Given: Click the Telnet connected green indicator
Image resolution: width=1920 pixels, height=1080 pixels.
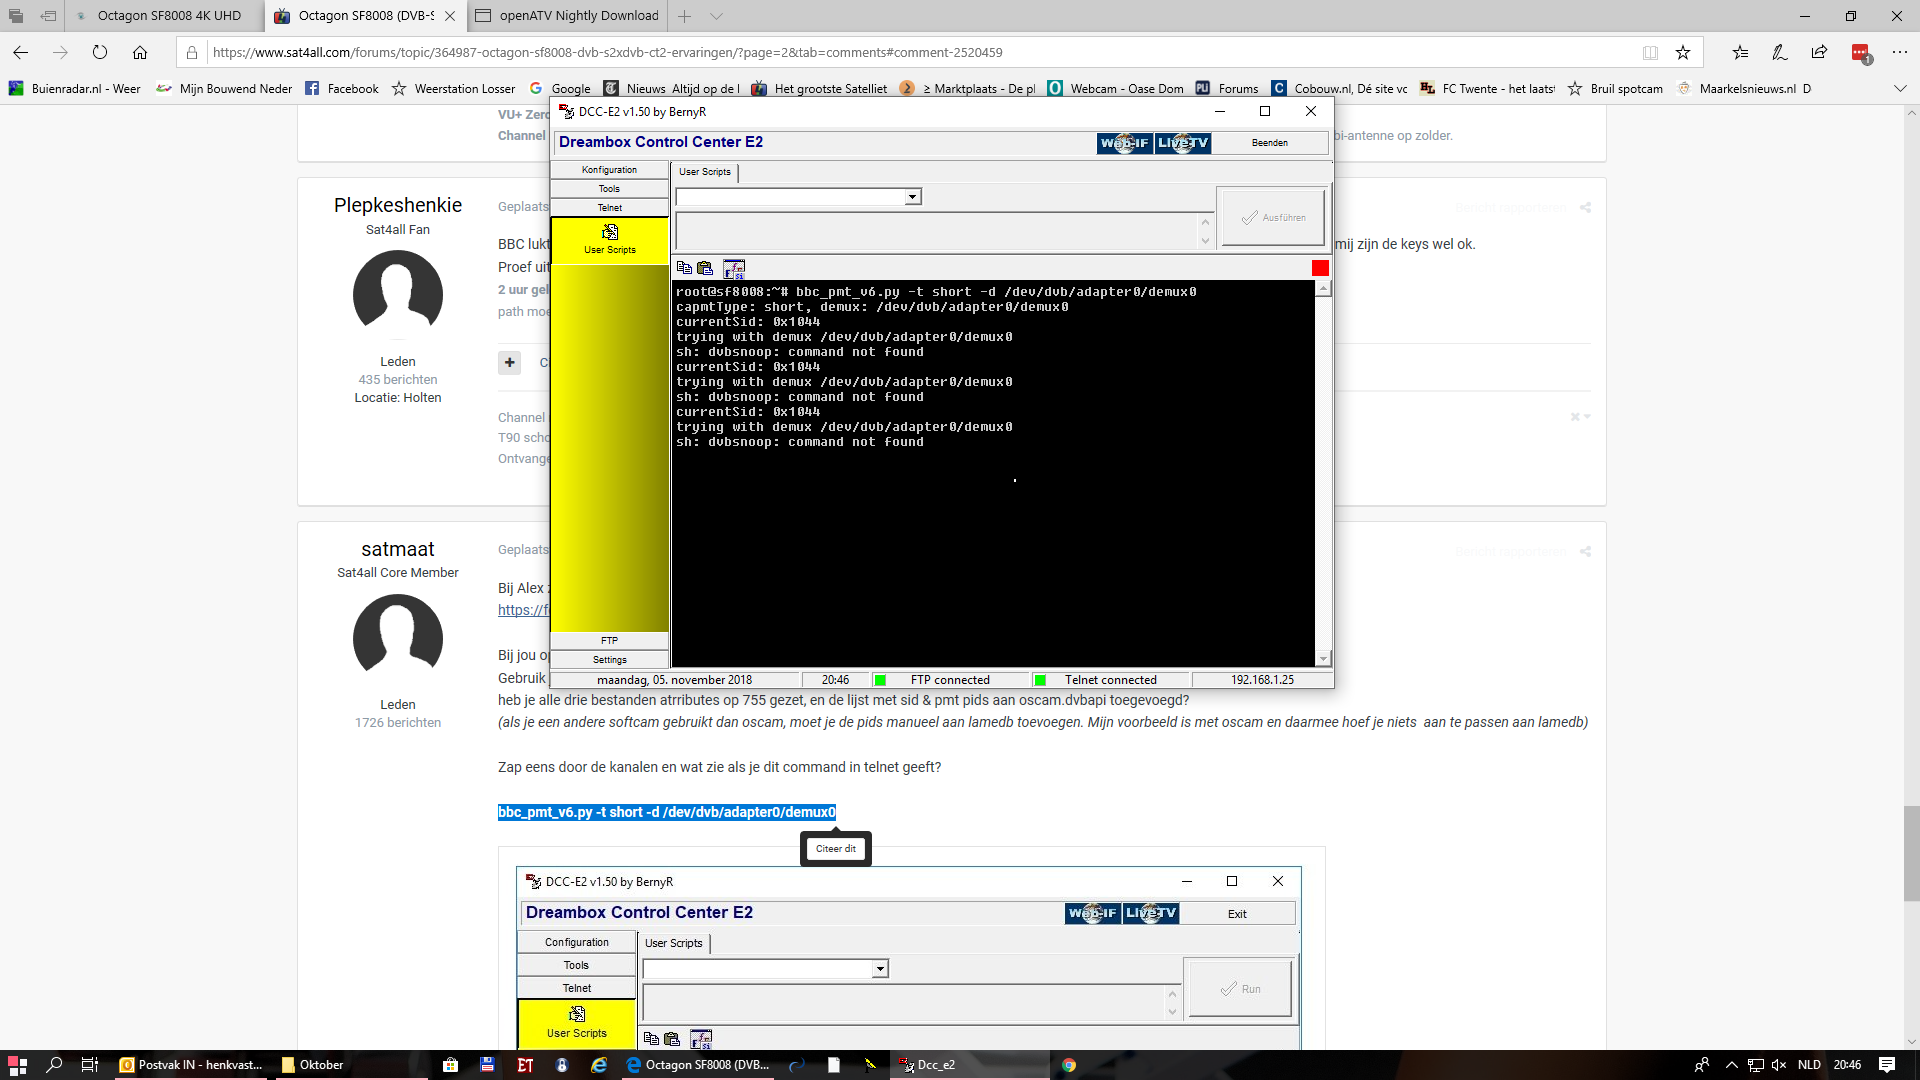Looking at the screenshot, I should click(x=1040, y=680).
